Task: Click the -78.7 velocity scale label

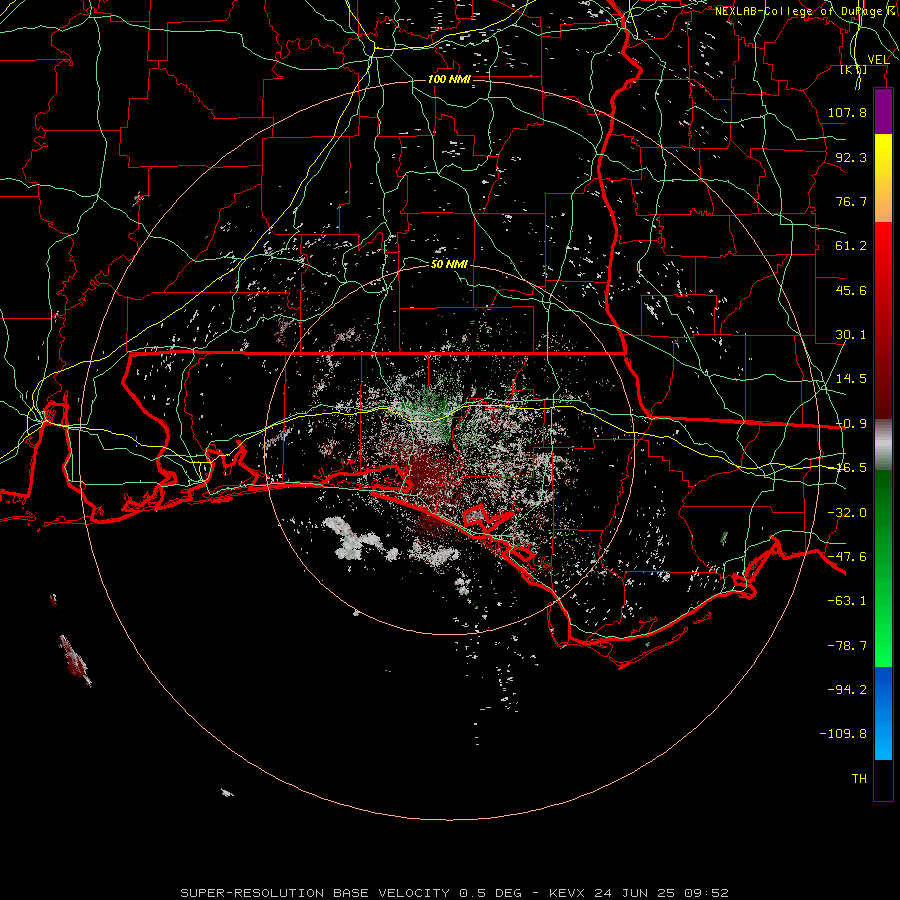Action: (847, 646)
